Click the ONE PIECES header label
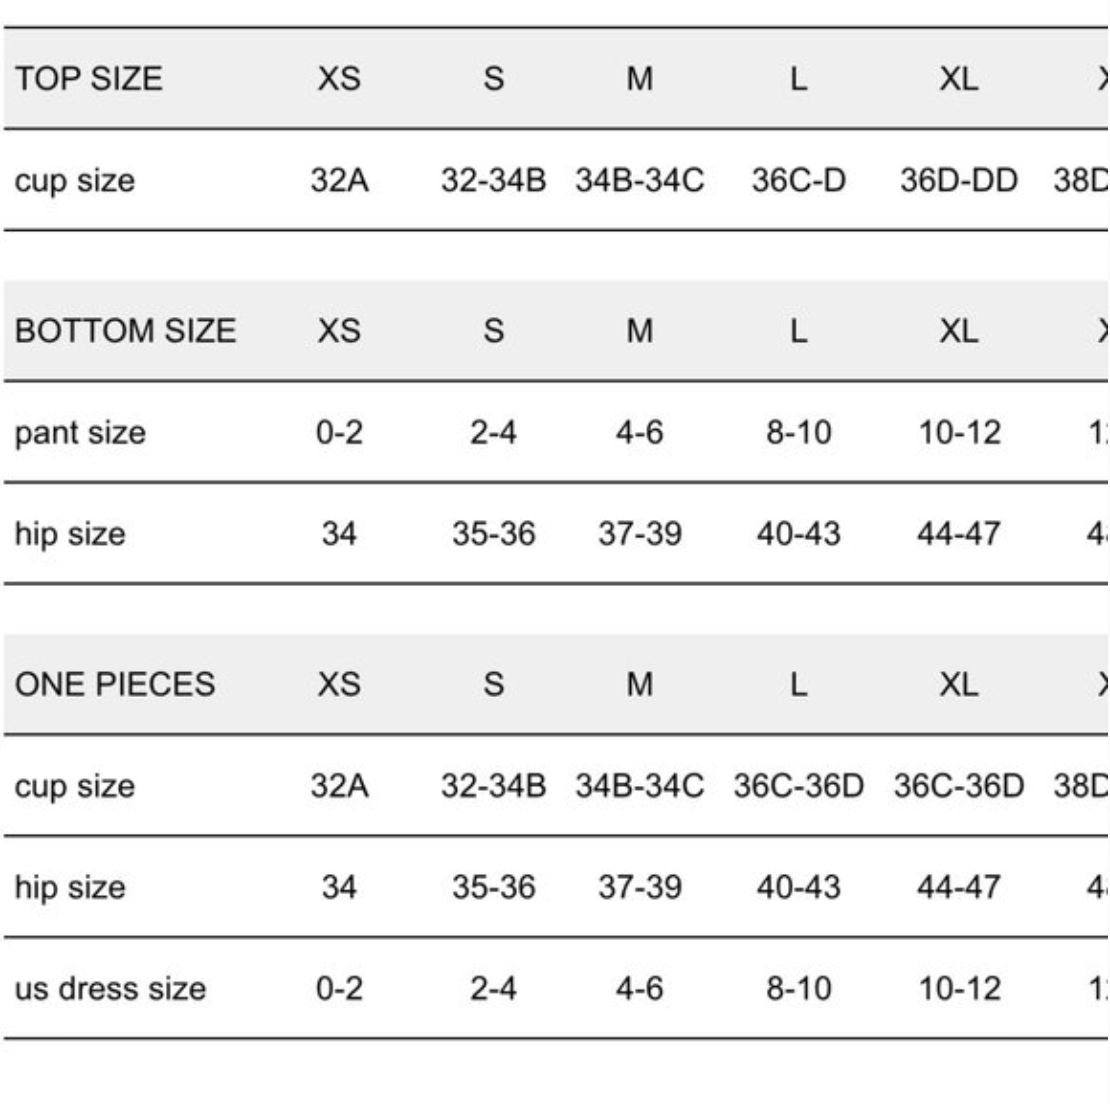Viewport: 1110px width, 1104px height. pyautogui.click(x=114, y=684)
